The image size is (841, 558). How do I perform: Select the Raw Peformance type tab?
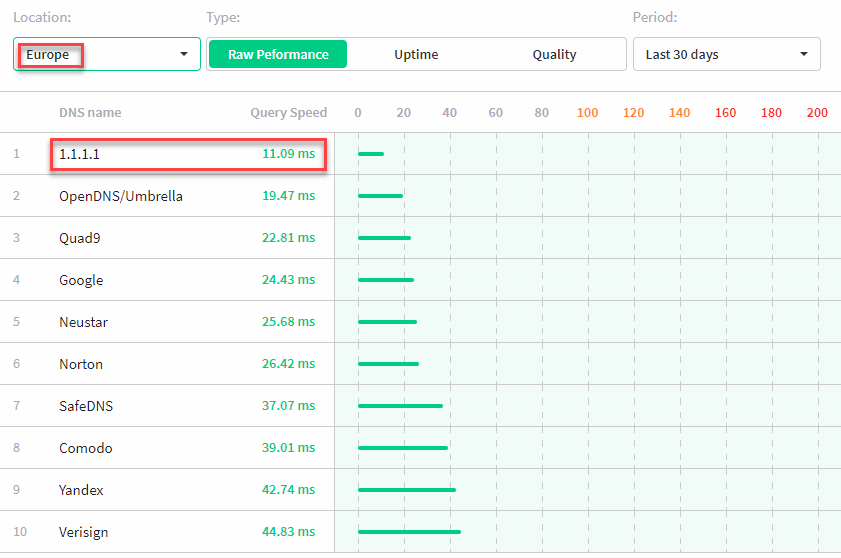pyautogui.click(x=278, y=54)
